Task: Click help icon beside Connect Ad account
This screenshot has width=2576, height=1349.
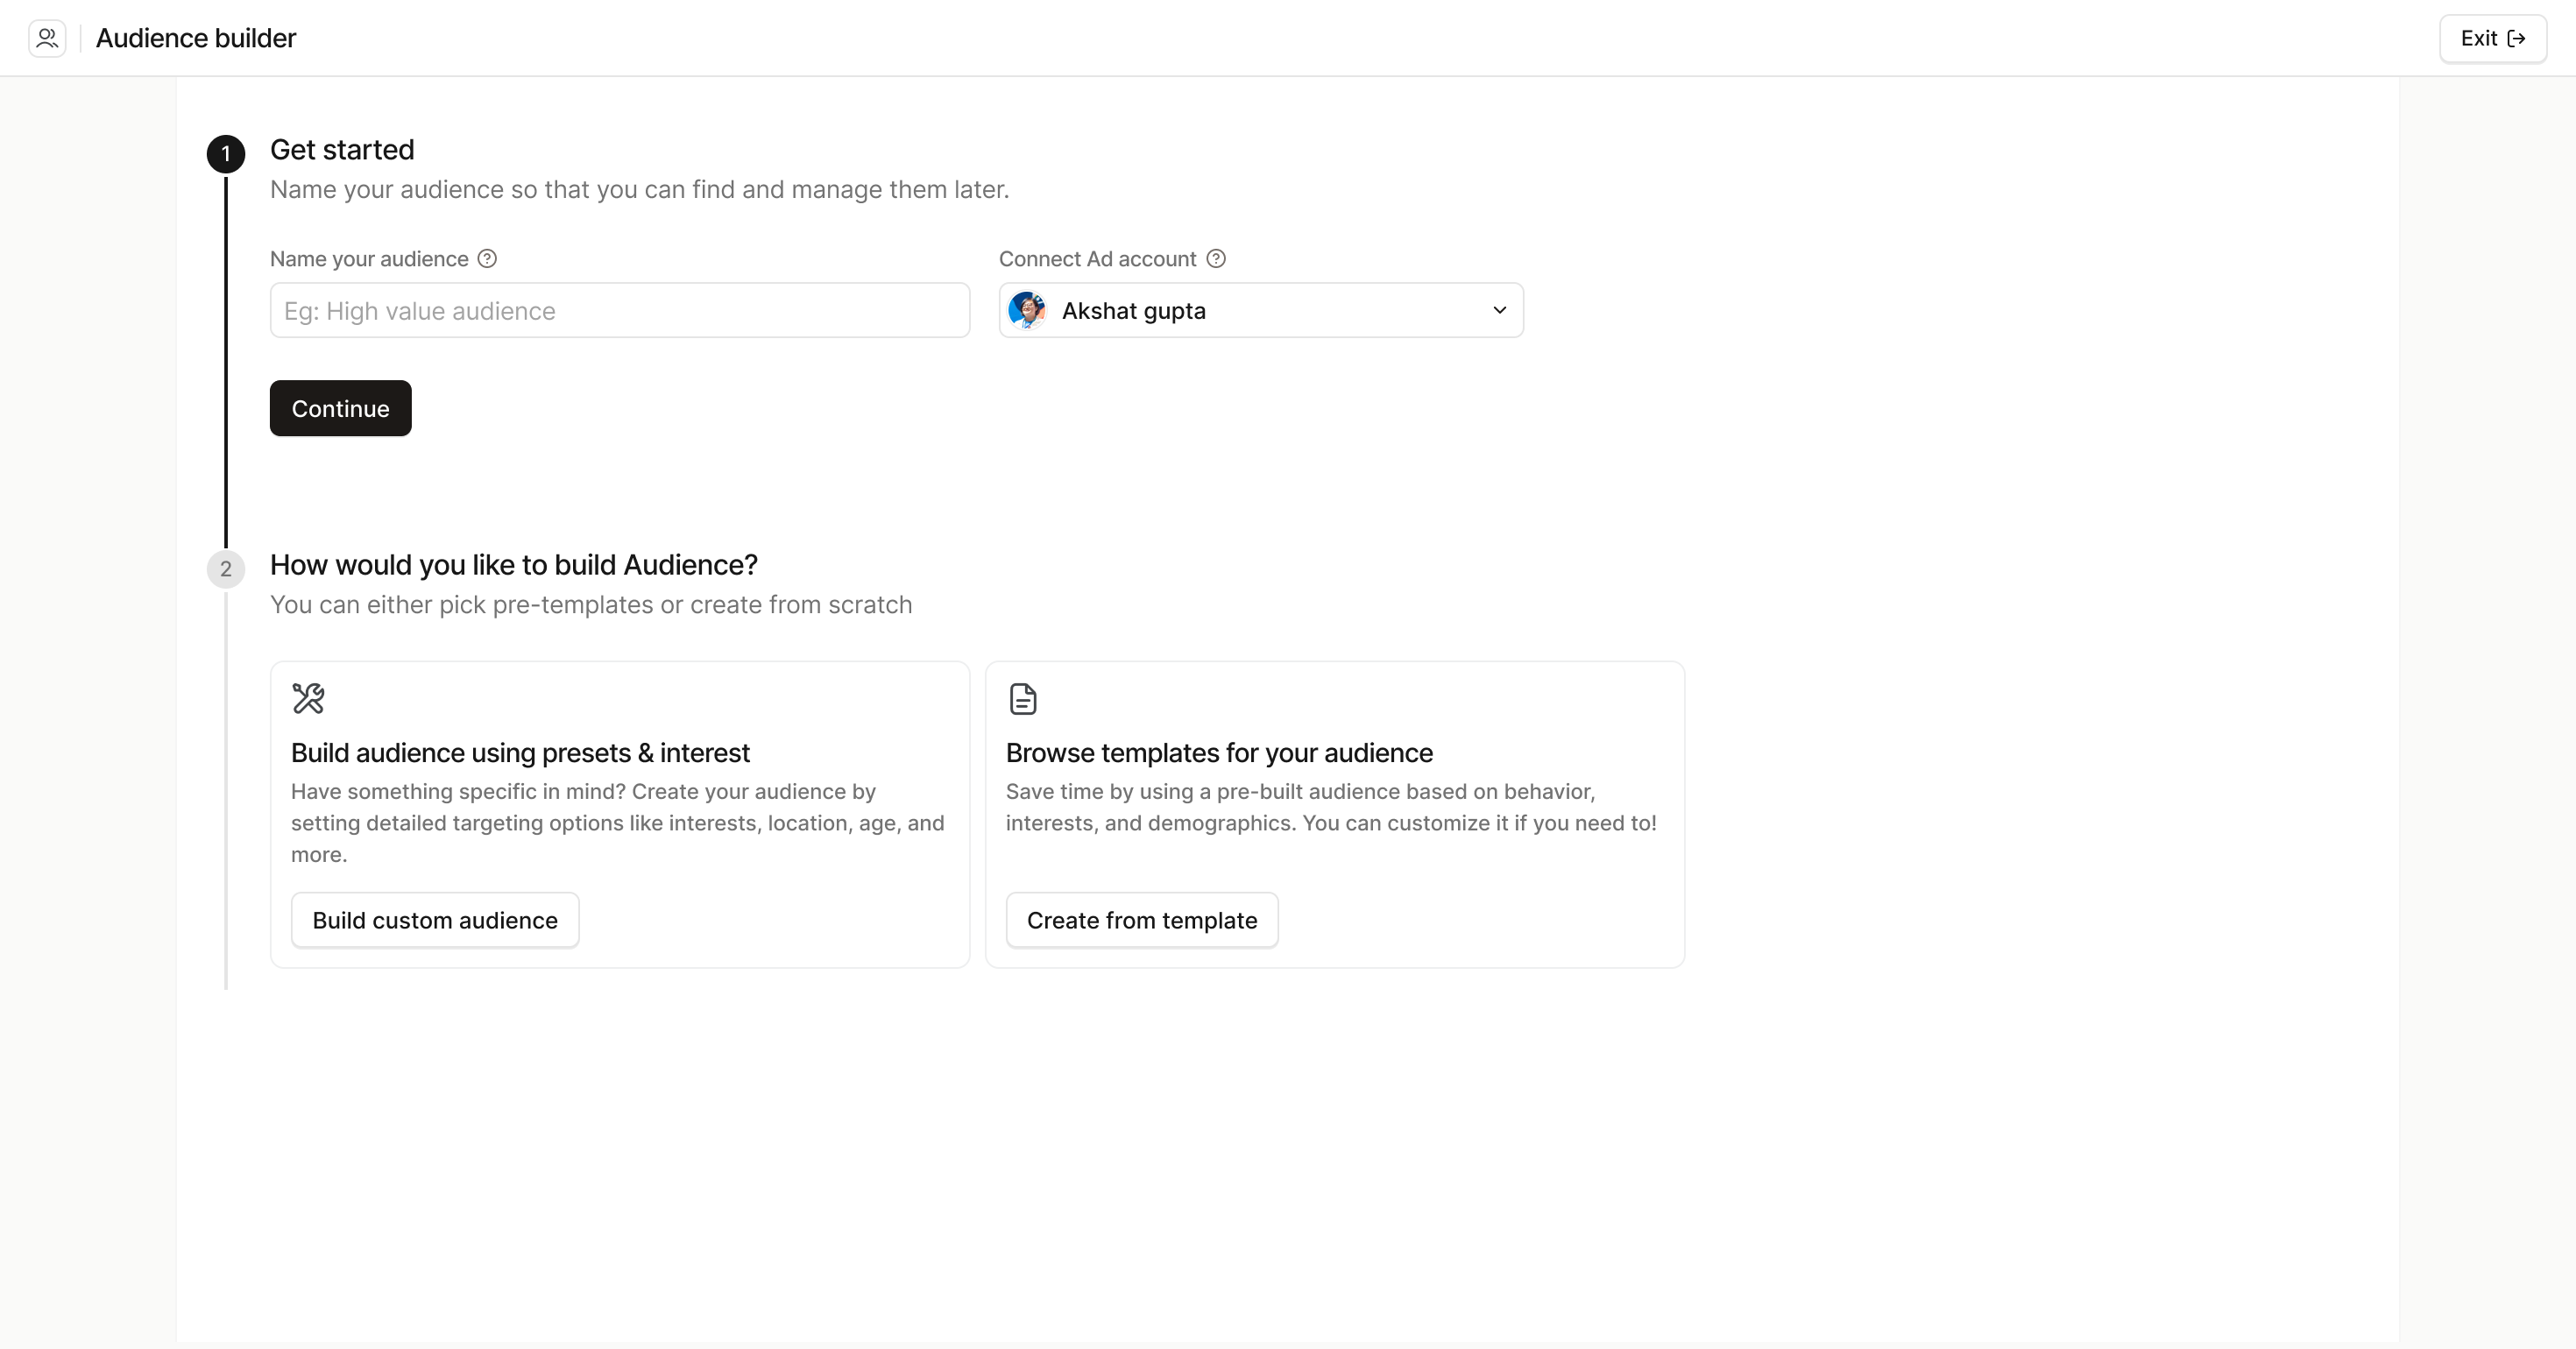Action: (x=1216, y=259)
